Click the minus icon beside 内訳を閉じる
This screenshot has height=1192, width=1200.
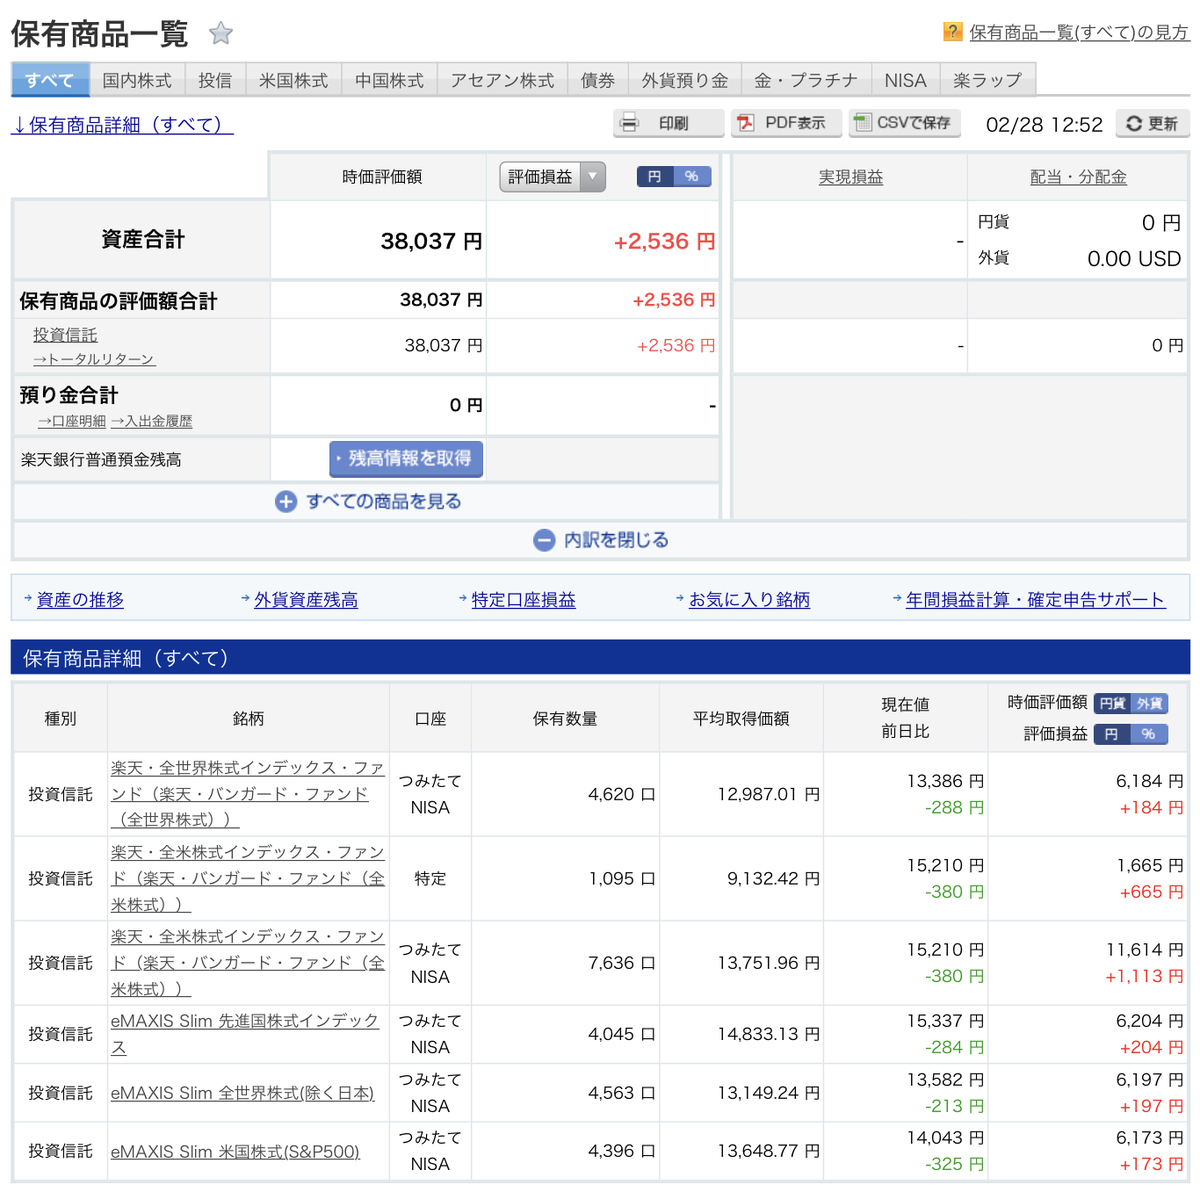[x=544, y=540]
